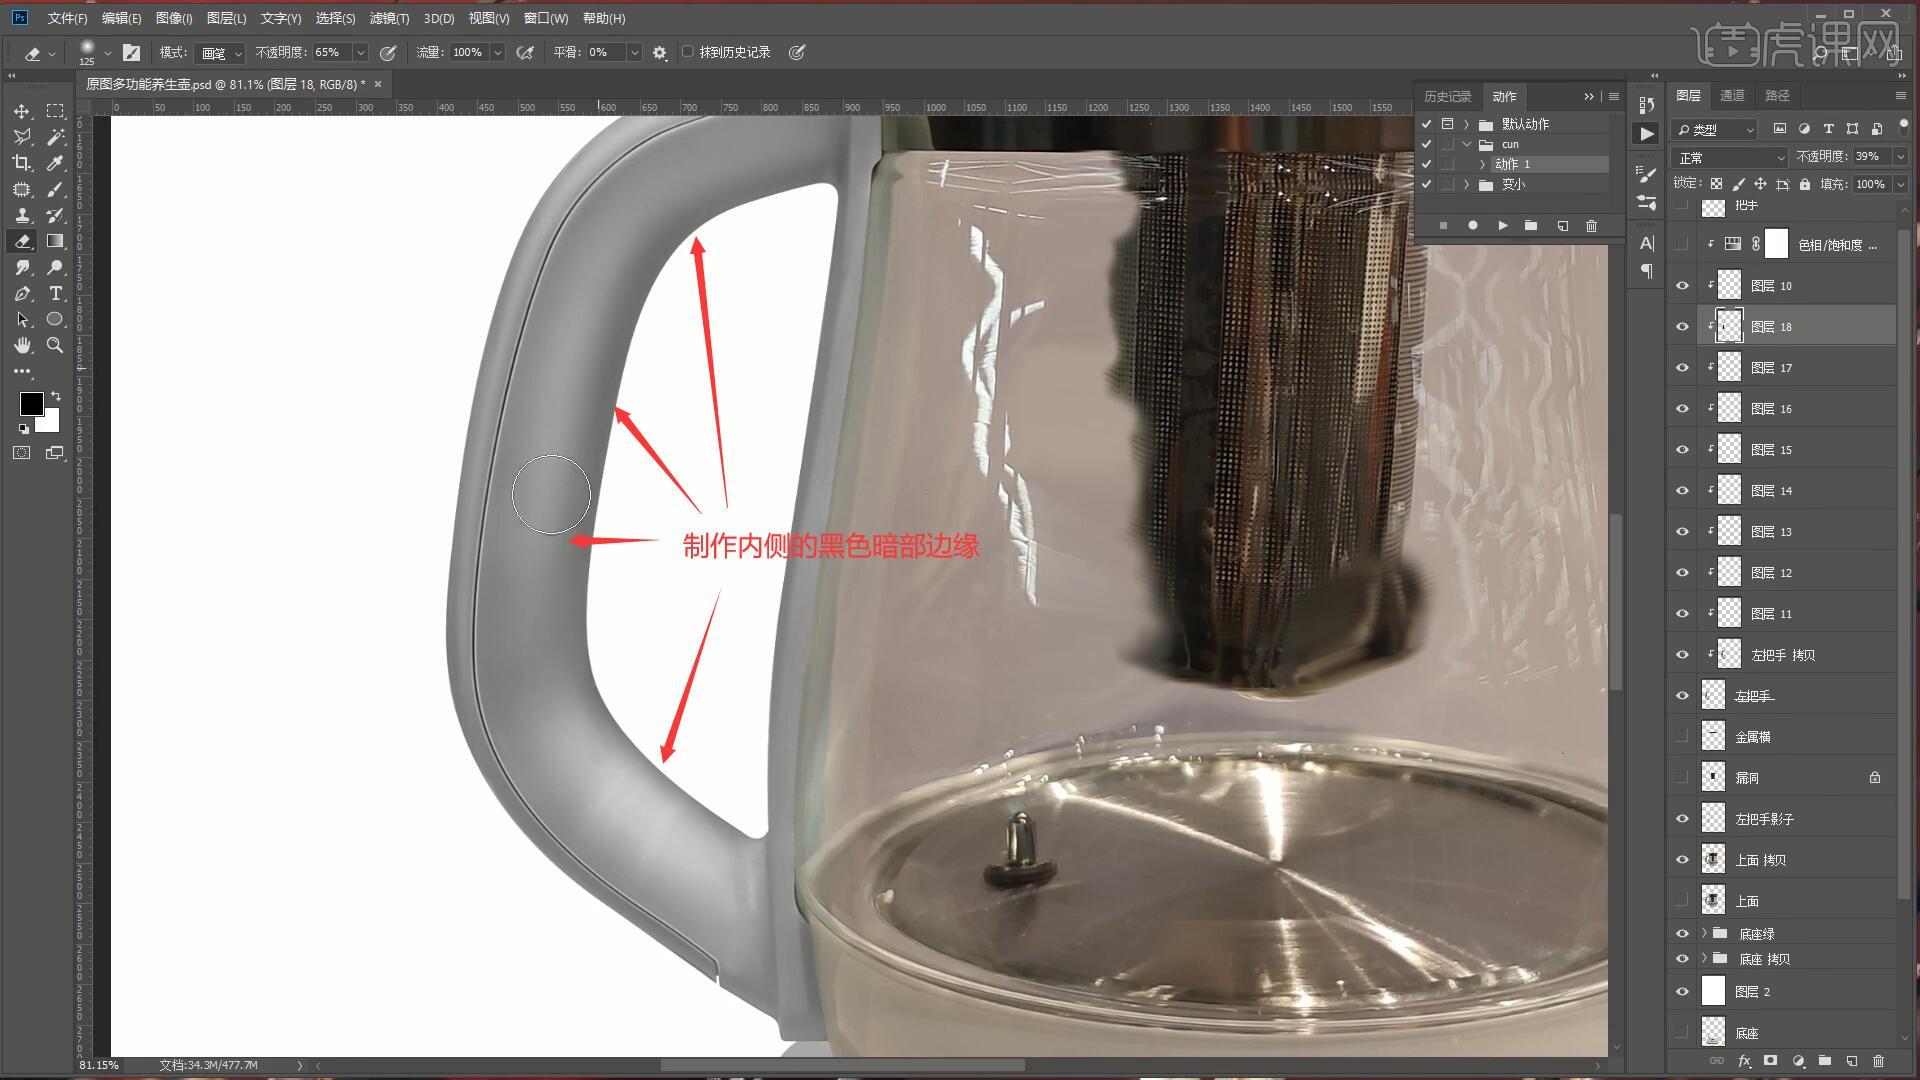Viewport: 1920px width, 1080px height.
Task: Hide layer 图层 18 visibility eye
Action: [x=1682, y=327]
